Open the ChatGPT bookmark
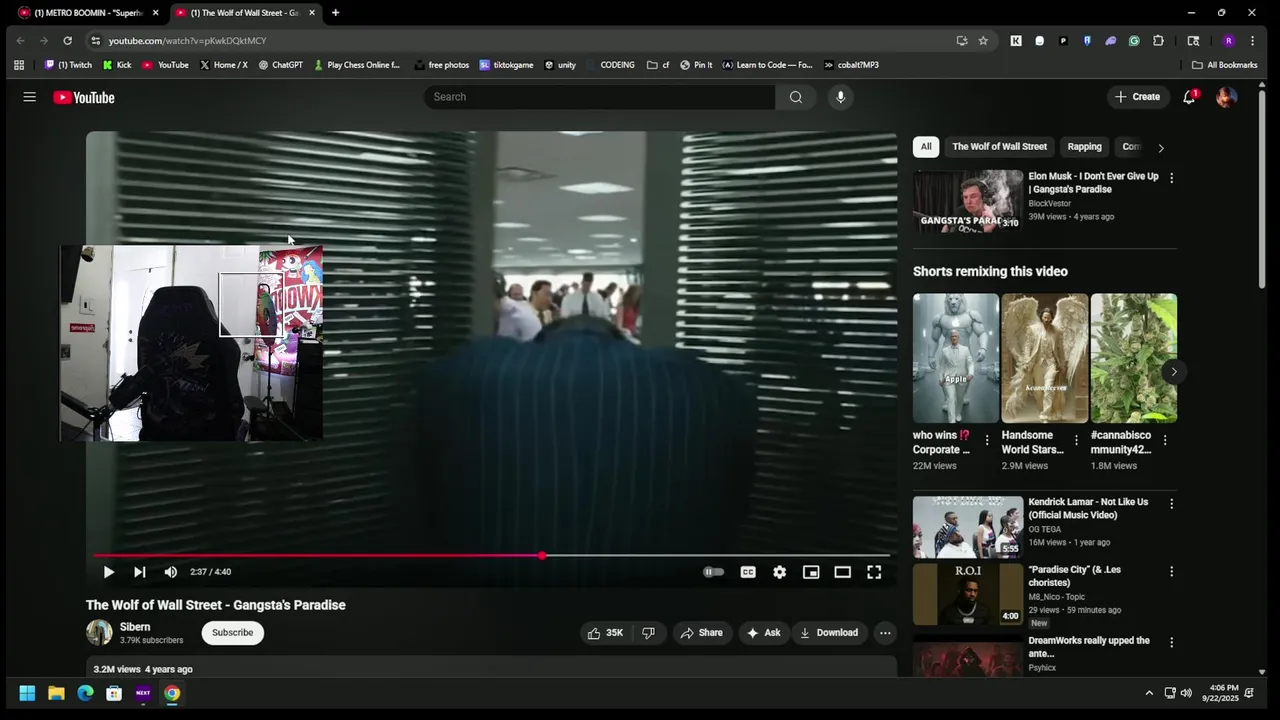1280x720 pixels. point(280,65)
